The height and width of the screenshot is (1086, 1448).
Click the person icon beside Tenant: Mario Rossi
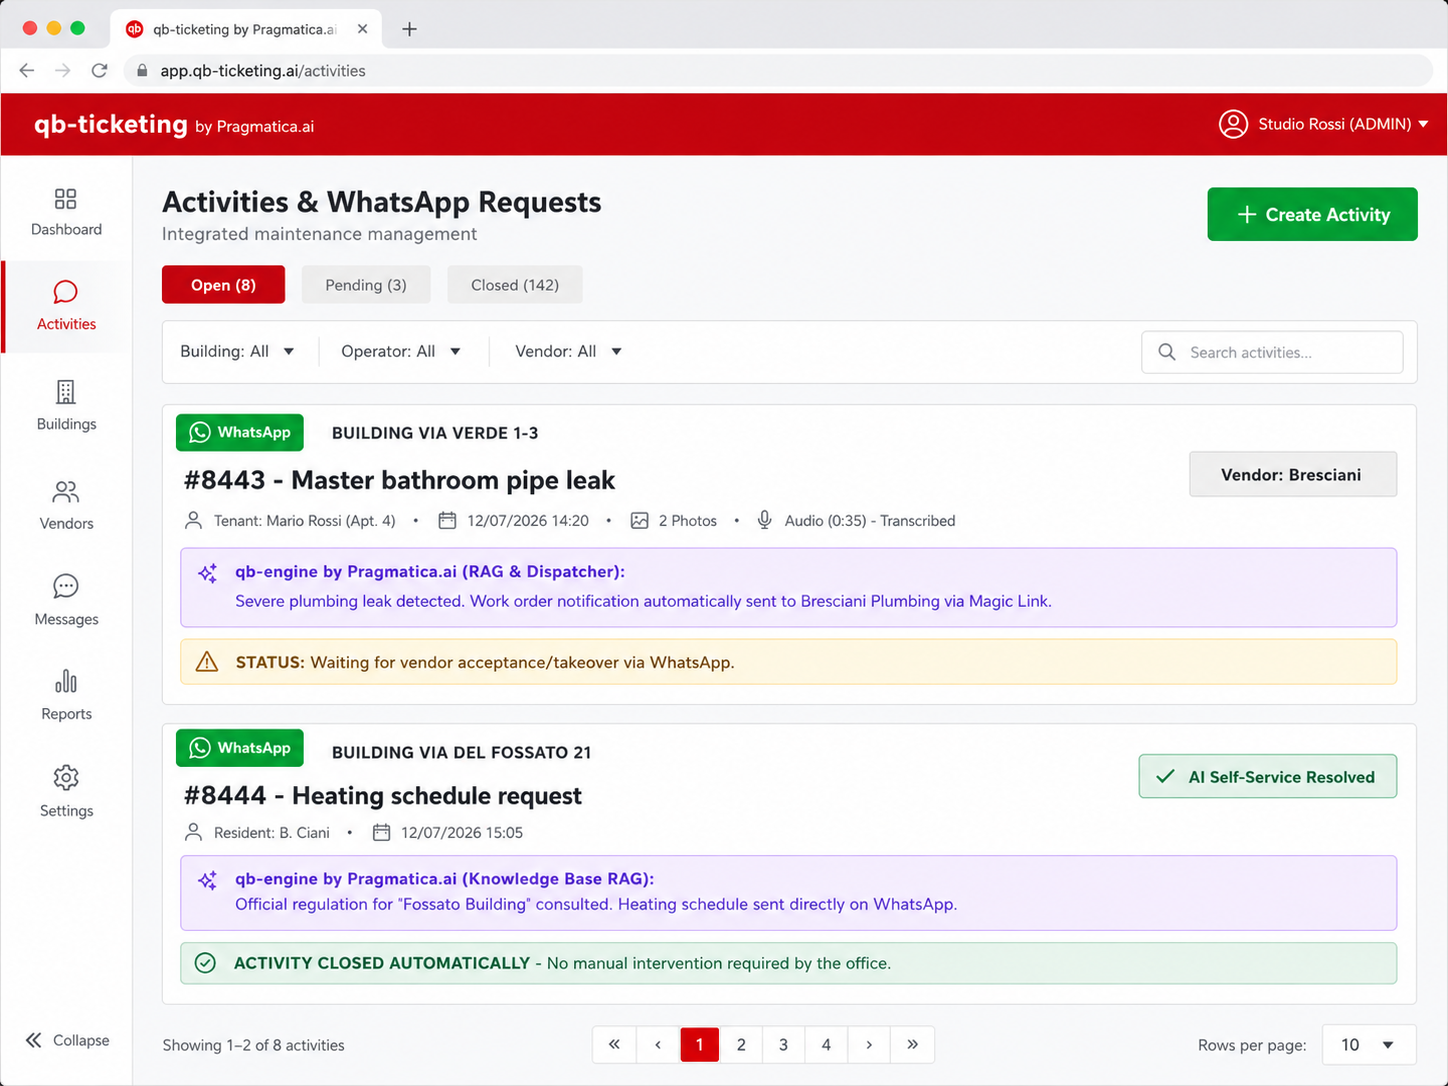pyautogui.click(x=194, y=520)
